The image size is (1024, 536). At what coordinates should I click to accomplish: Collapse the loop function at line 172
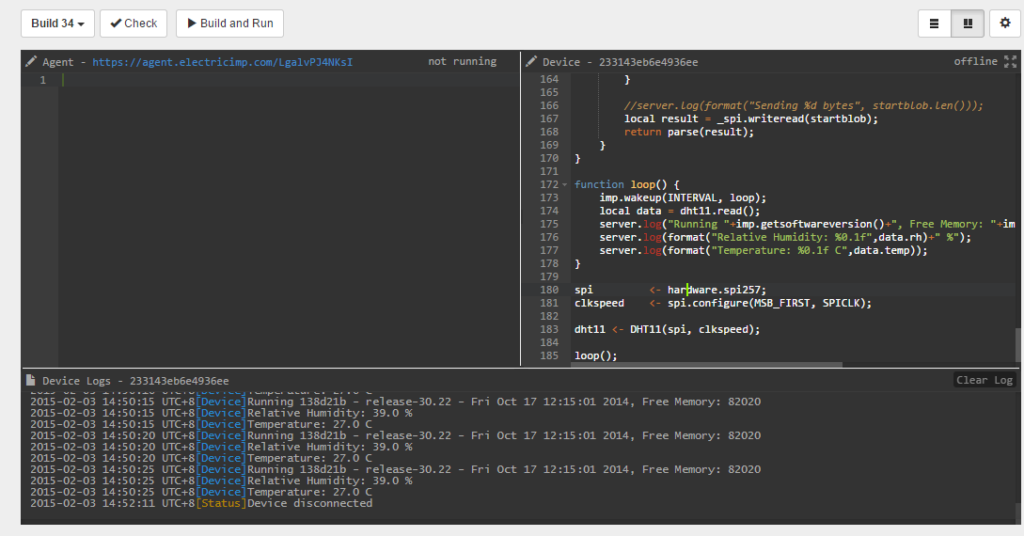[565, 185]
